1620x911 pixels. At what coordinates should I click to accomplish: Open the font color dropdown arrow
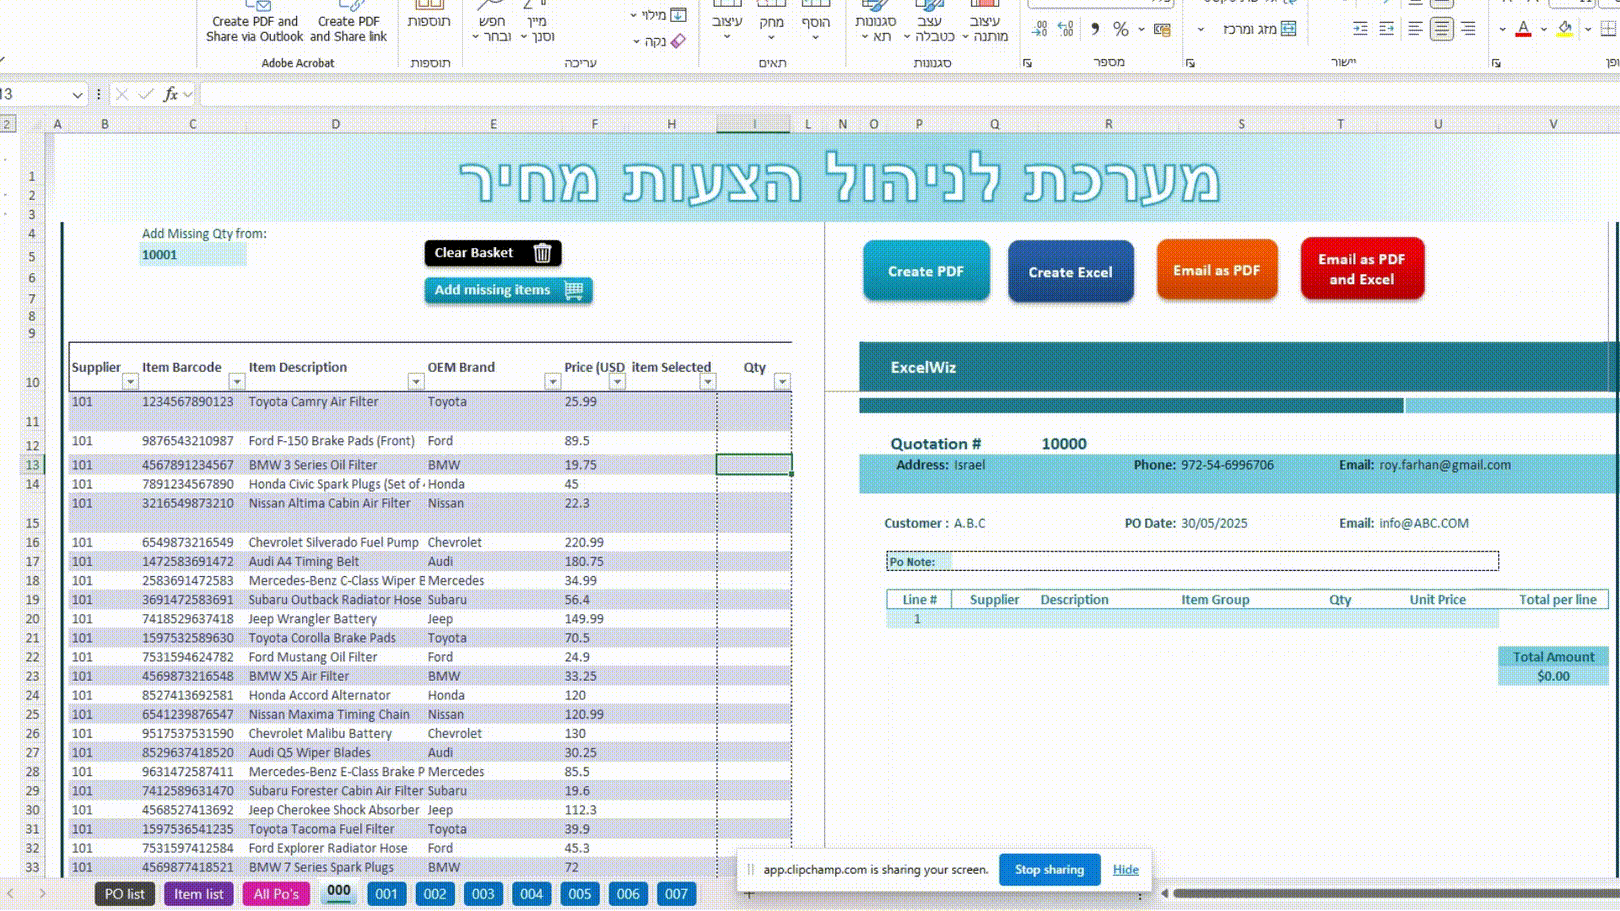point(1502,29)
